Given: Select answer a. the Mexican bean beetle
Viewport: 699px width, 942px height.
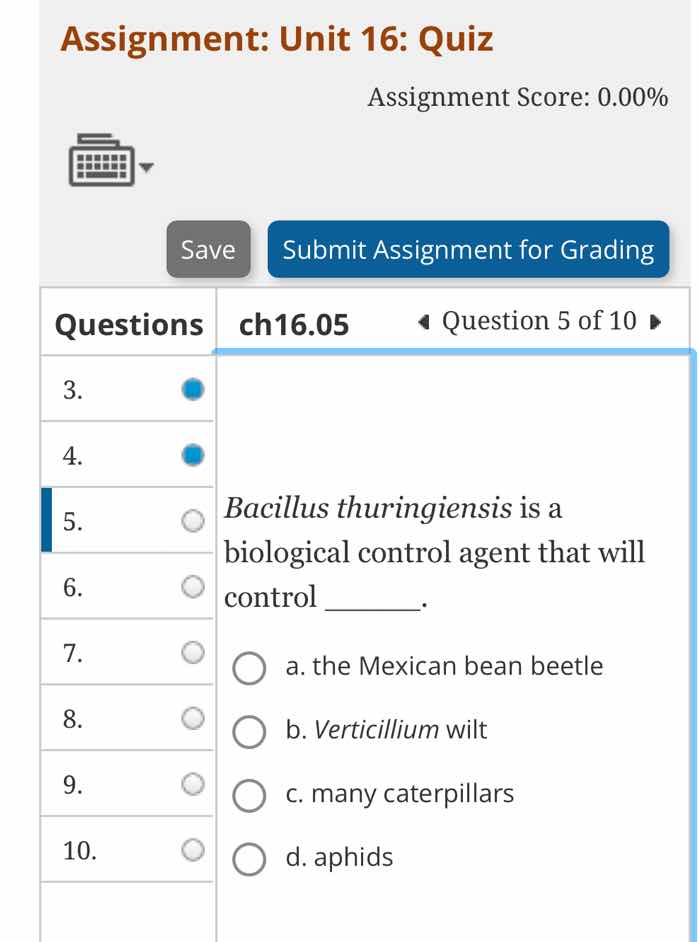Looking at the screenshot, I should (x=248, y=668).
